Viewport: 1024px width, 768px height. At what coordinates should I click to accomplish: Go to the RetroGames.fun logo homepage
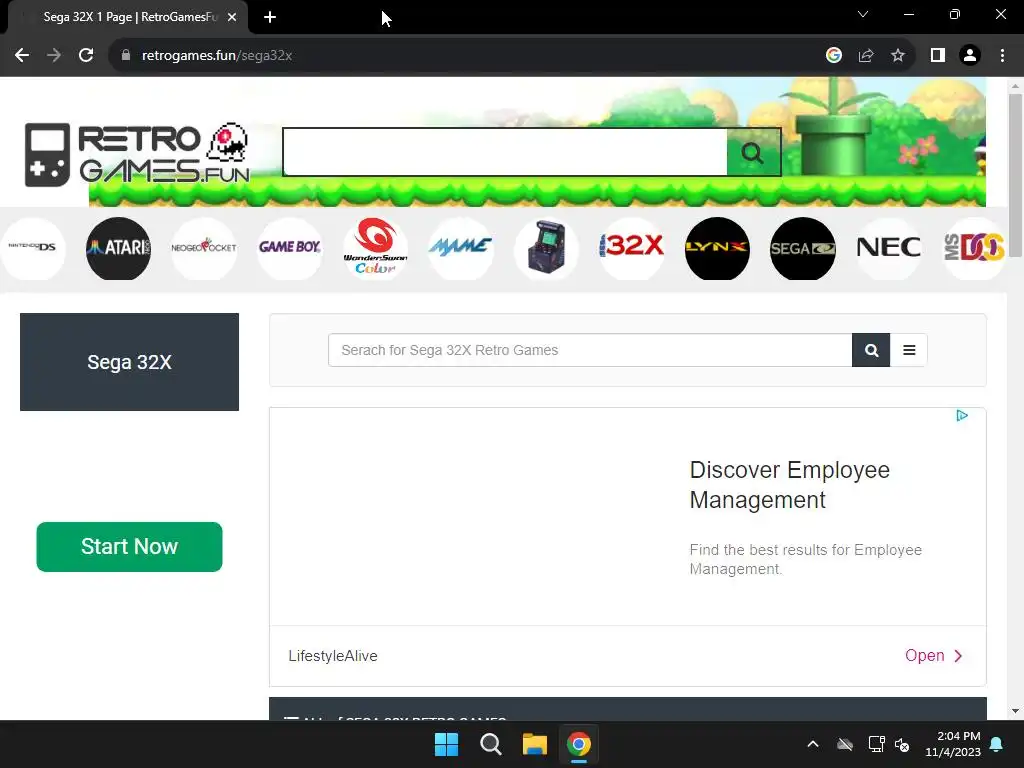click(x=137, y=155)
